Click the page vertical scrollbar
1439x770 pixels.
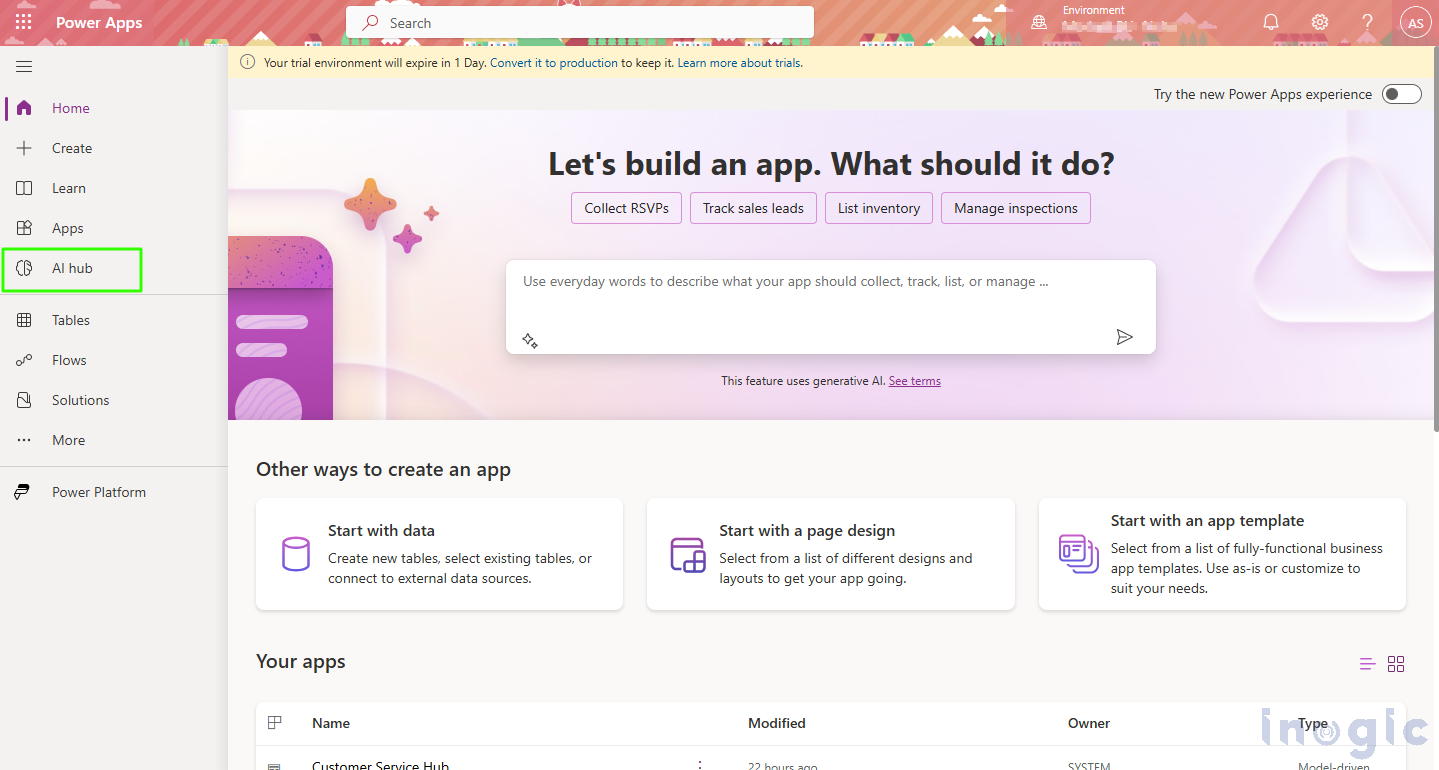1434,240
